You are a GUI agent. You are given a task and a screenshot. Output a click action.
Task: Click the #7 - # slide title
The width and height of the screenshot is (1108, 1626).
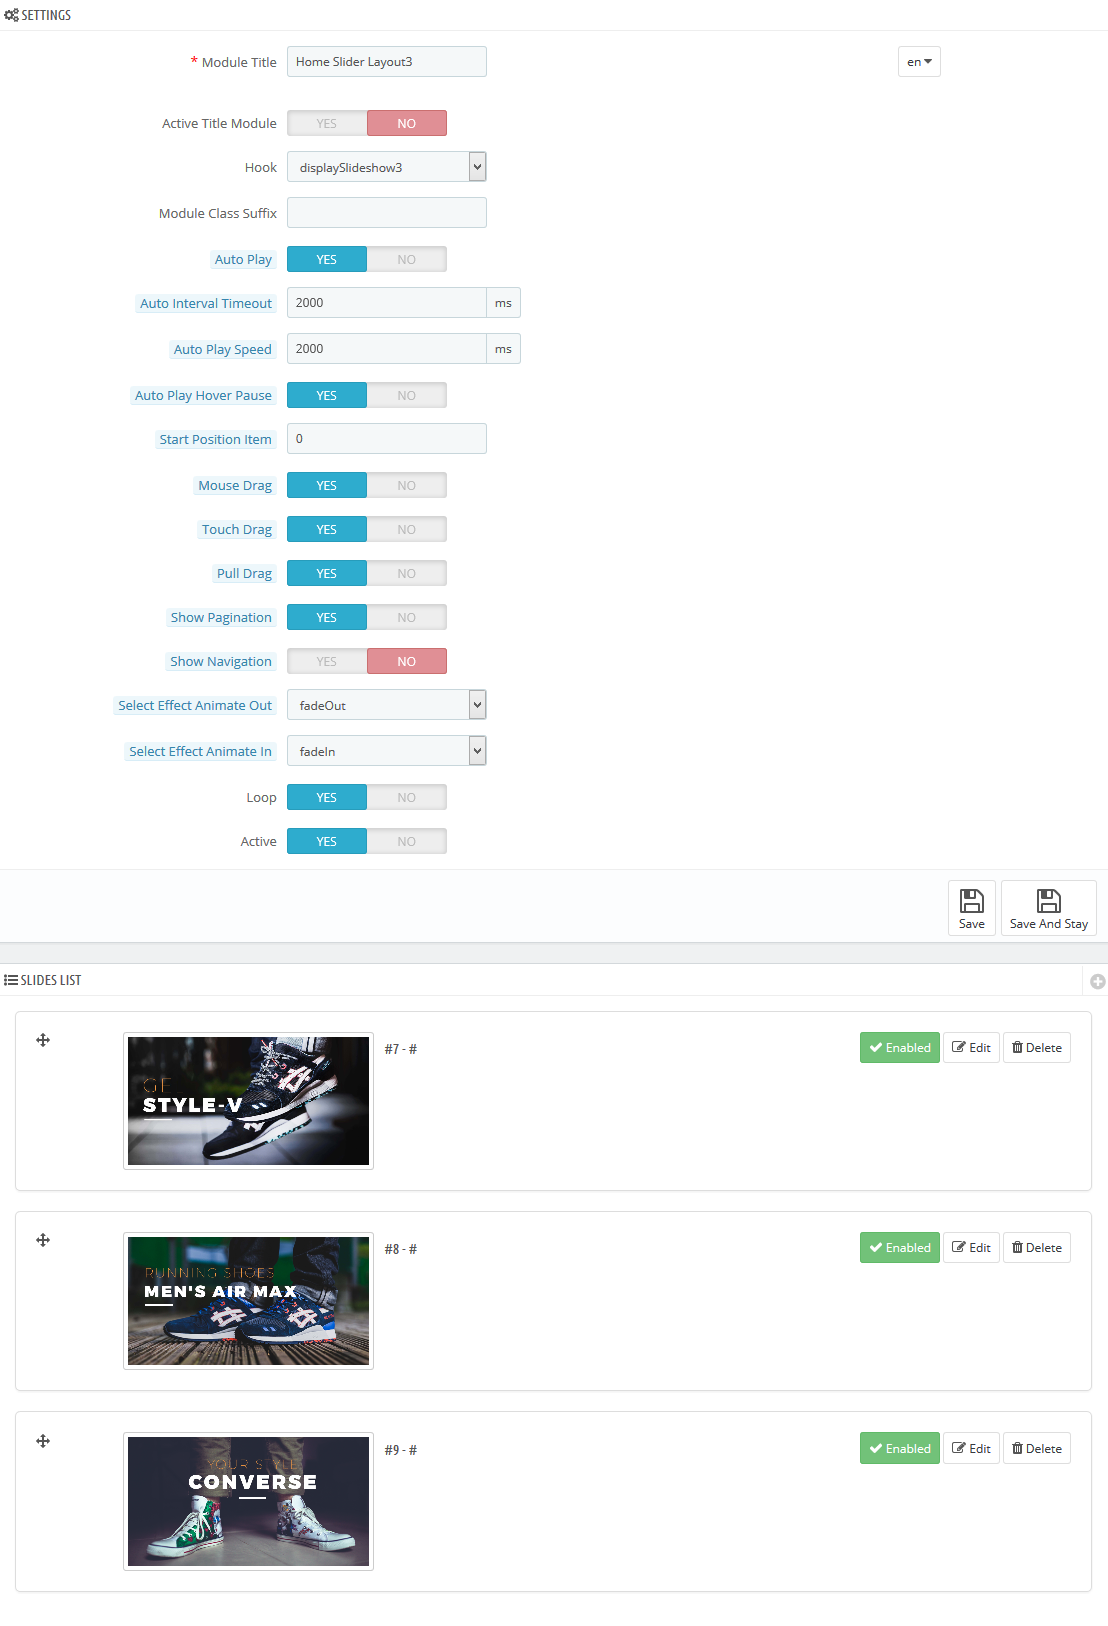click(401, 1049)
